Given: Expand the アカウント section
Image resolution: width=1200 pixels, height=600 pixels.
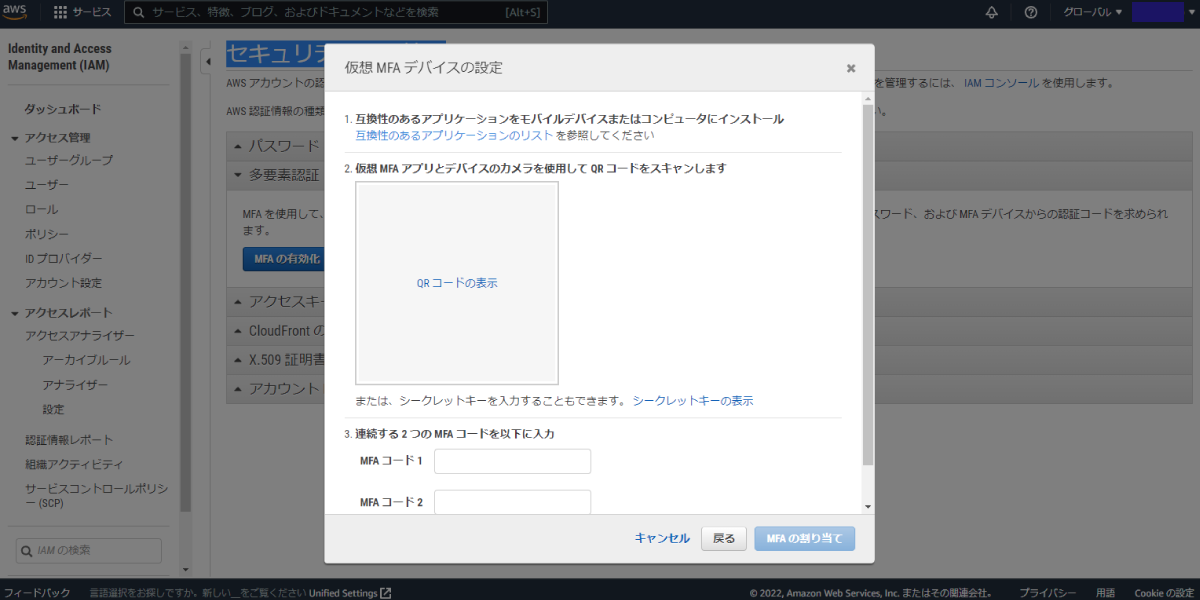Looking at the screenshot, I should pos(238,388).
